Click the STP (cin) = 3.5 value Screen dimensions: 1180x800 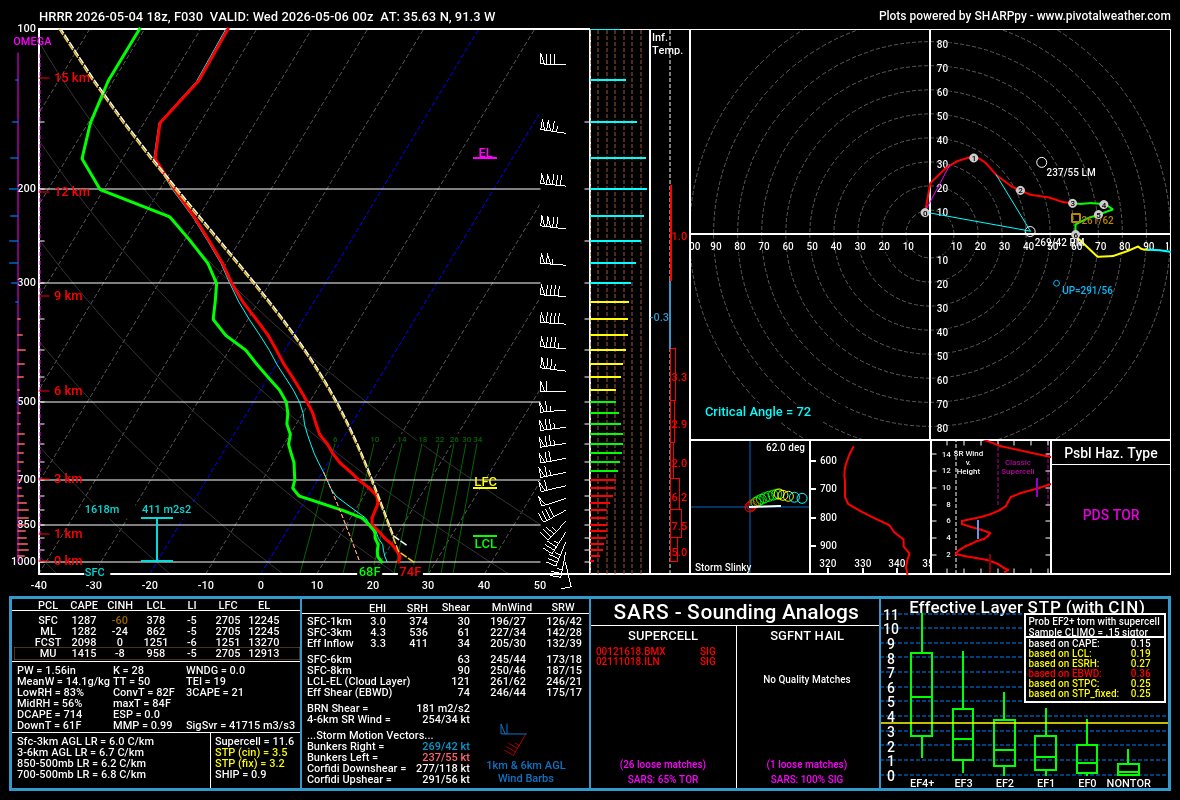(251, 753)
